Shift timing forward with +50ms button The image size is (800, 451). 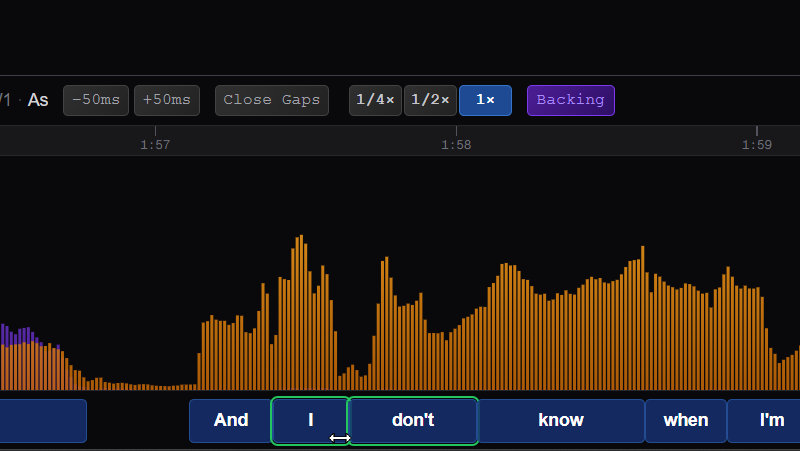click(167, 101)
